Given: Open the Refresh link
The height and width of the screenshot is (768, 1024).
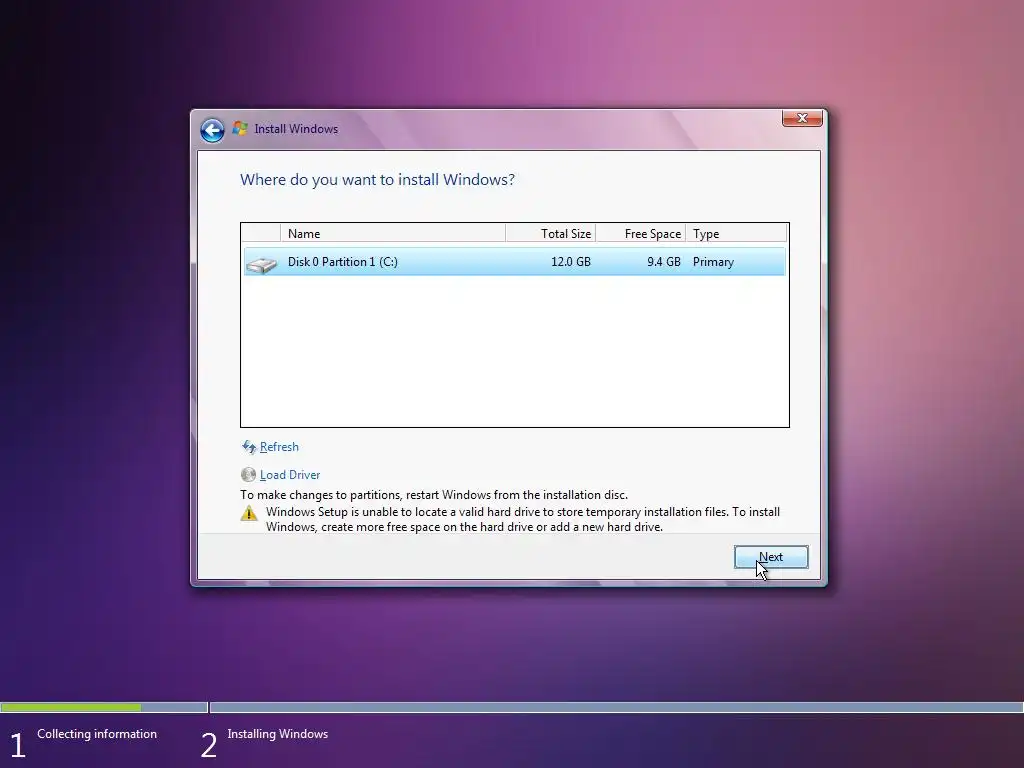Looking at the screenshot, I should click(x=279, y=447).
